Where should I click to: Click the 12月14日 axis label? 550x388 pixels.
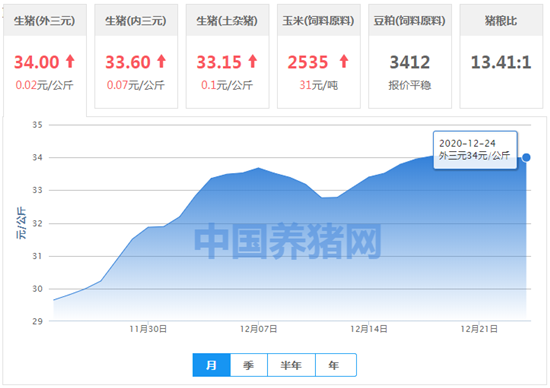pos(369,329)
